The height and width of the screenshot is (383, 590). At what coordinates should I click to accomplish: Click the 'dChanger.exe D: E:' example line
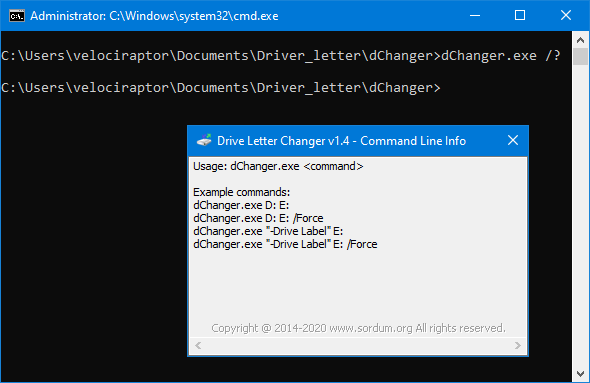click(x=241, y=205)
